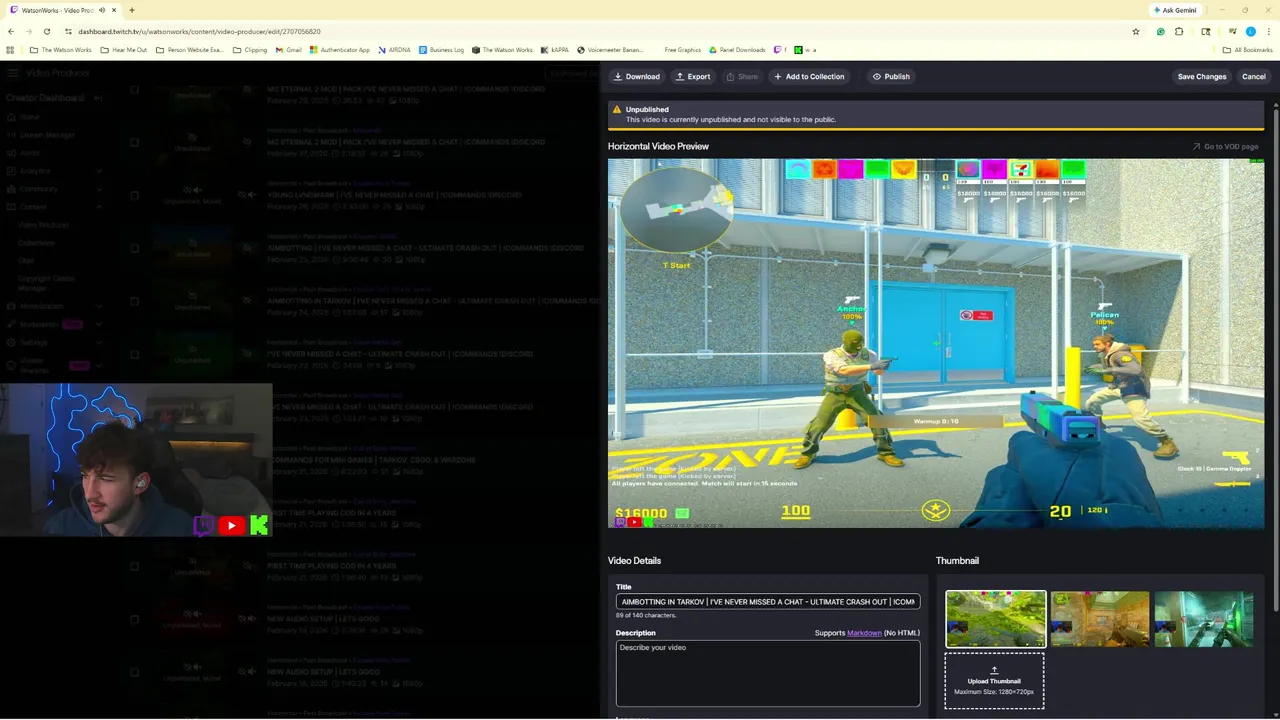Viewport: 1280px width, 720px height.
Task: Click the orange warning icon in Unpublished banner
Action: click(616, 109)
